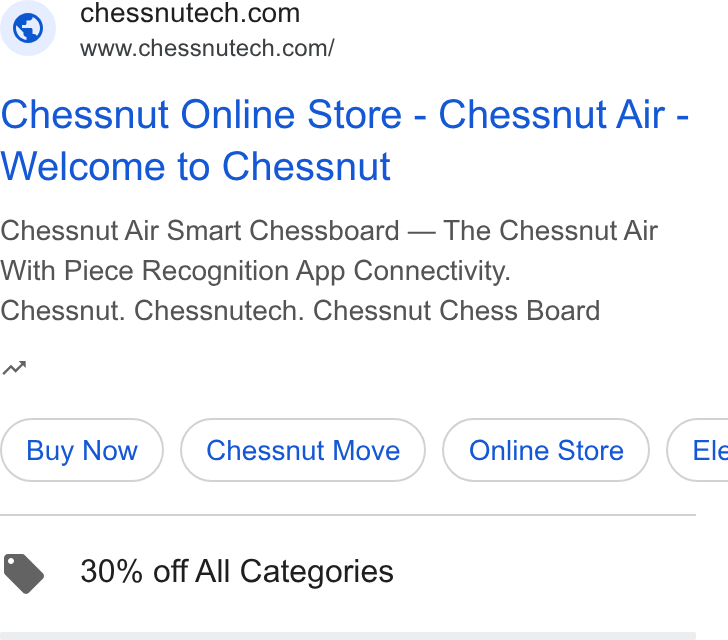Click the word 'Chessnutech.' in the description
This screenshot has width=728, height=640.
coord(219,310)
